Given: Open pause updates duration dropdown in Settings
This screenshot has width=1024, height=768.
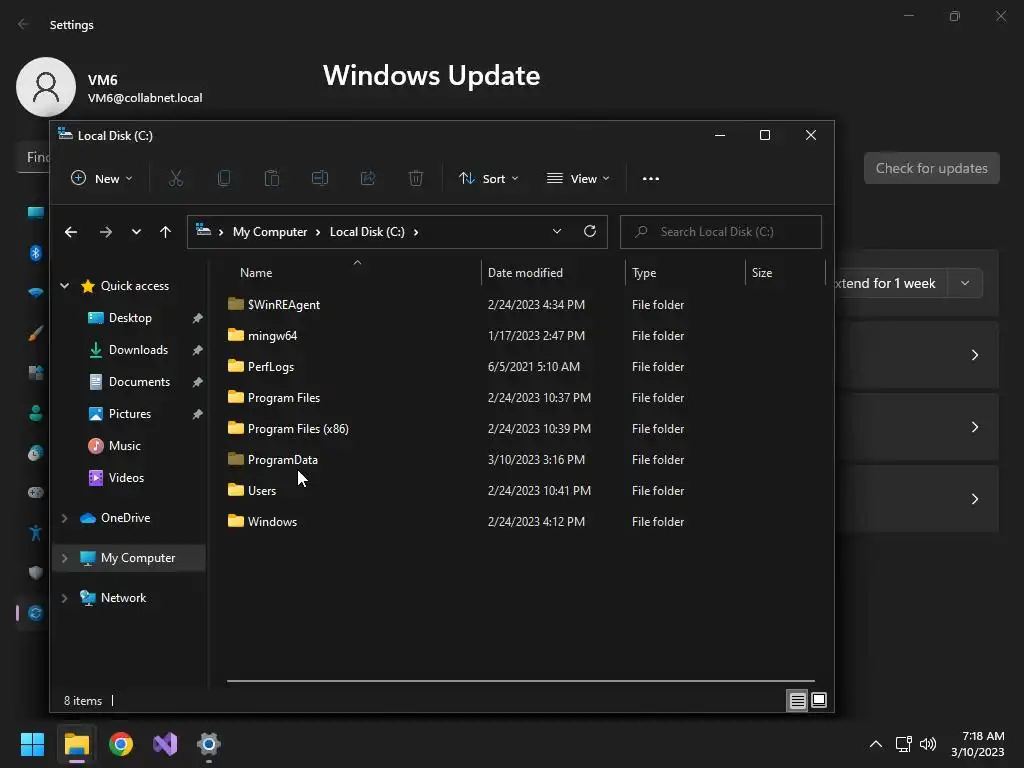Looking at the screenshot, I should coord(965,283).
